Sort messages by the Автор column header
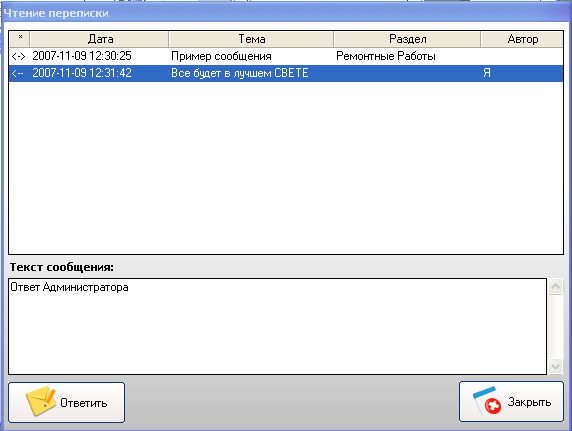Image resolution: width=572 pixels, height=431 pixels. [522, 39]
